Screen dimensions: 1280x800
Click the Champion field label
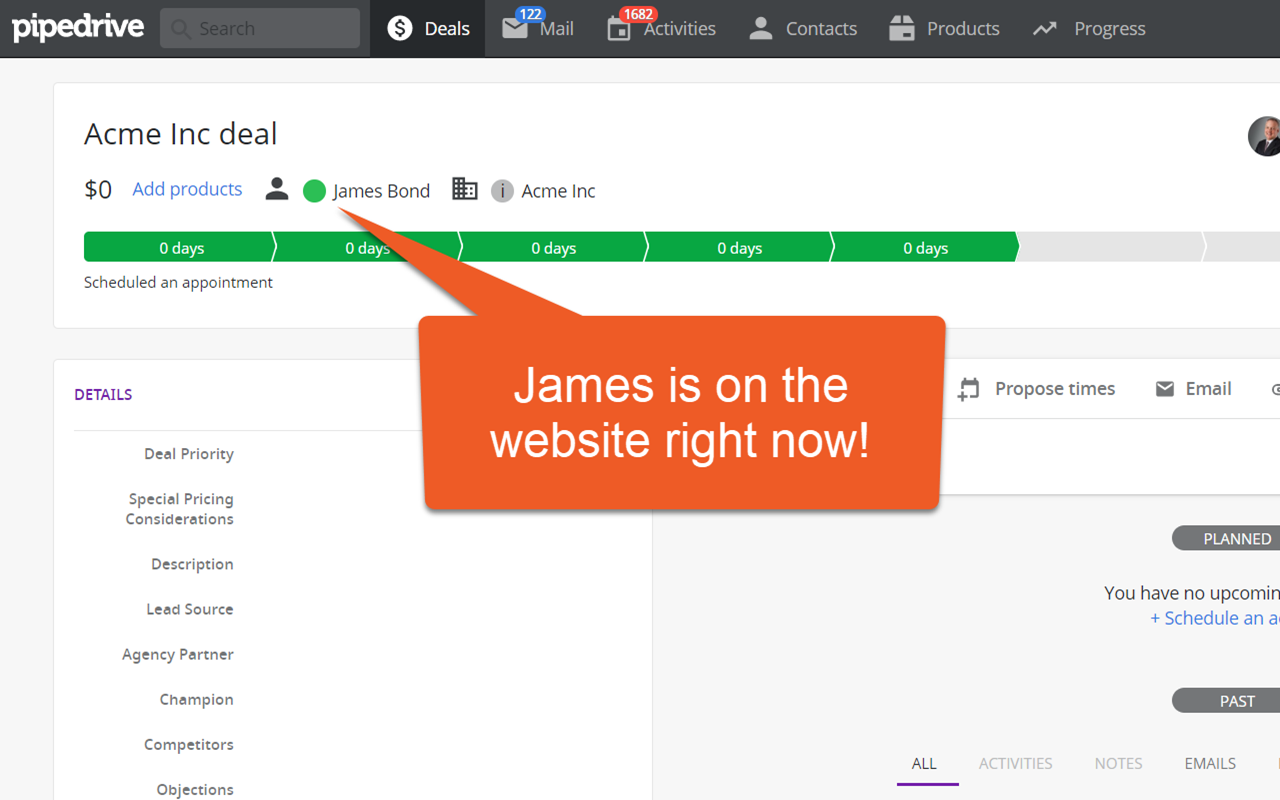pyautogui.click(x=196, y=699)
